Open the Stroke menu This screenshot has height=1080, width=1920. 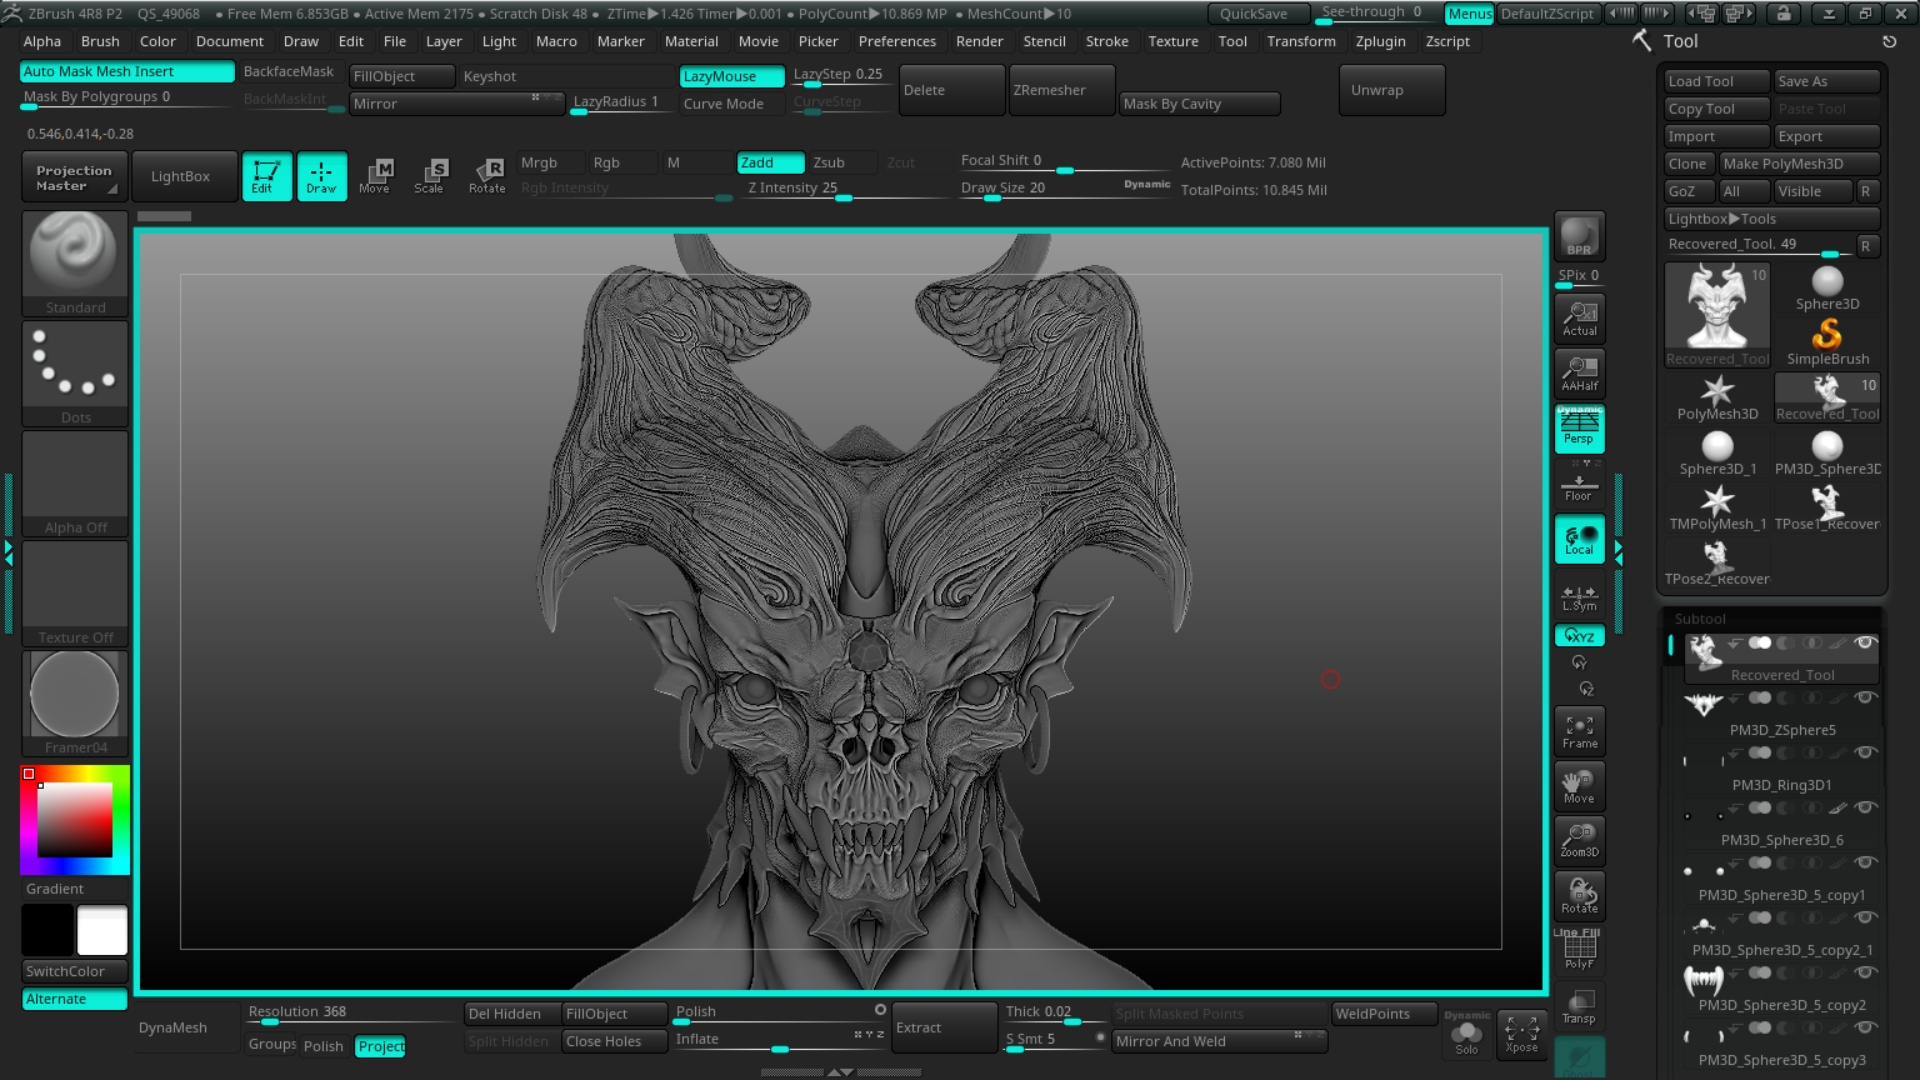pos(1107,41)
